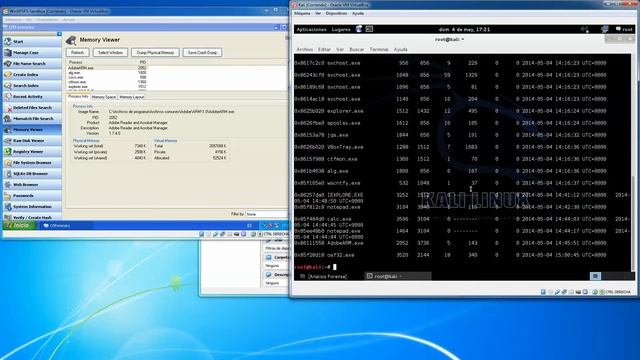Open System Information module
The image size is (640, 360).
[x=32, y=207]
